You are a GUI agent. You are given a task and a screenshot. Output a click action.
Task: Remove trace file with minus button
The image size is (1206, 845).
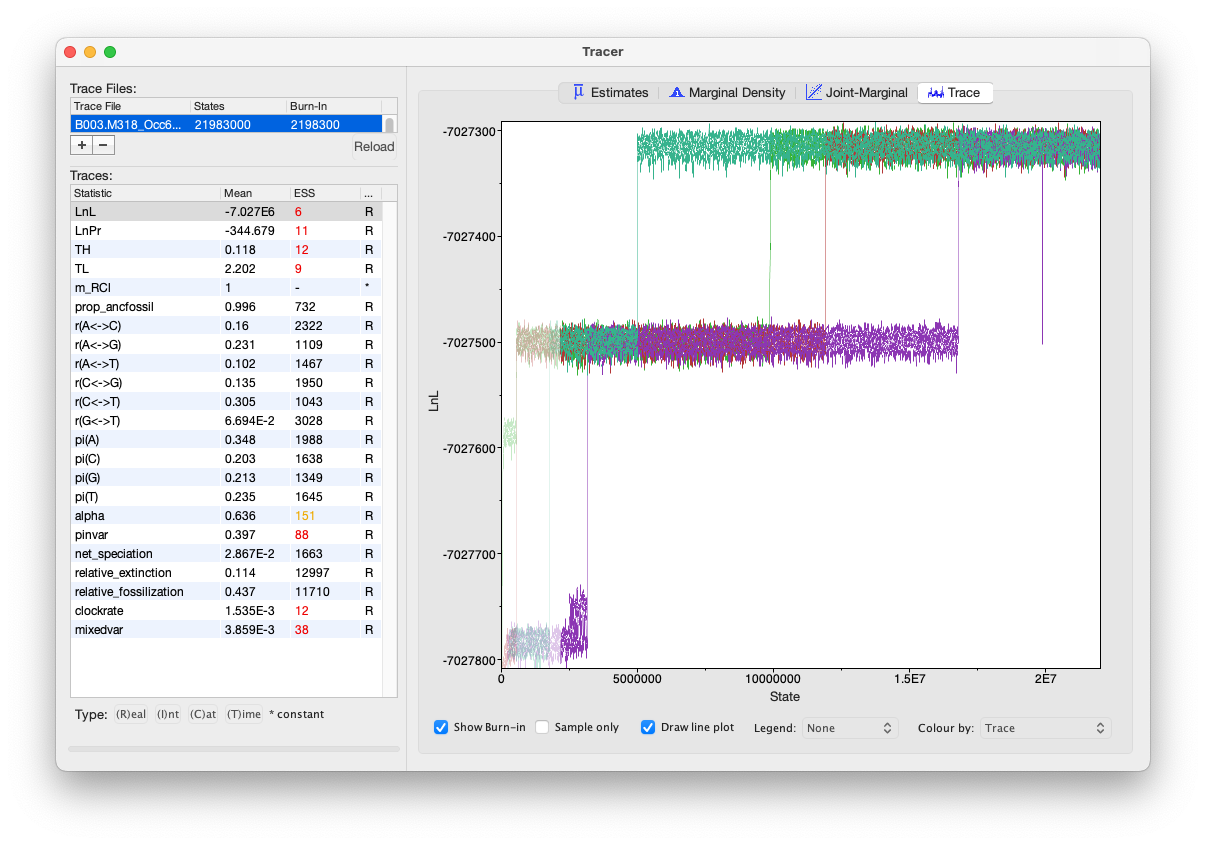[104, 145]
